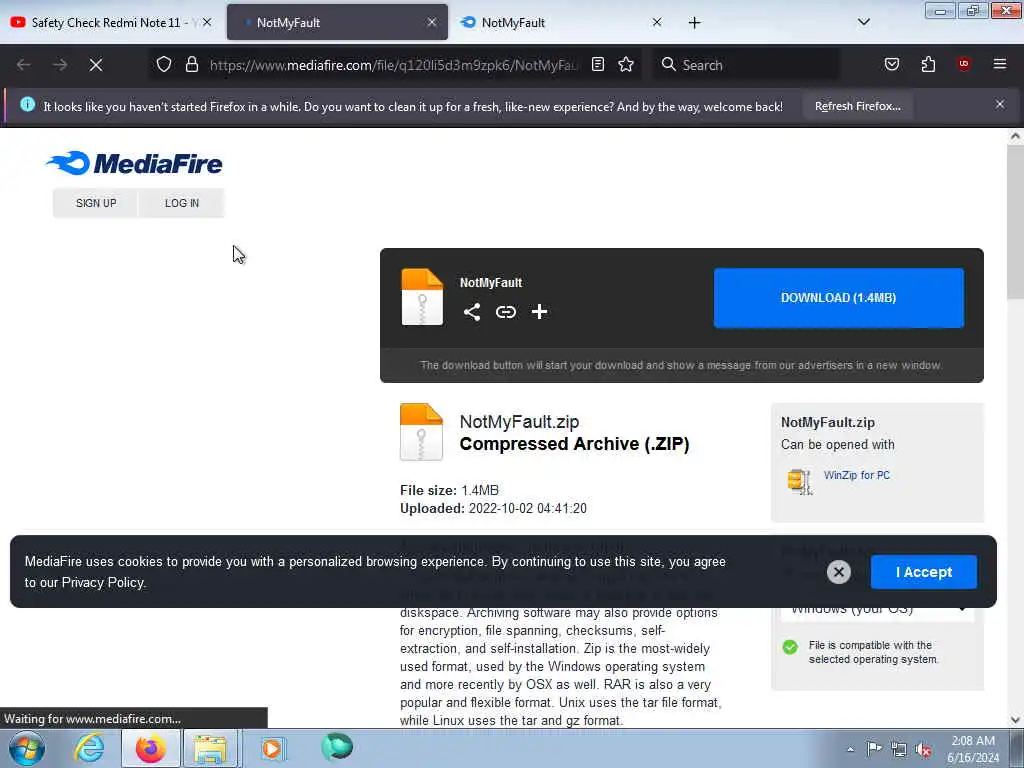The image size is (1024, 768).
Task: Close the YouTube Safety Check tab
Action: (x=206, y=22)
